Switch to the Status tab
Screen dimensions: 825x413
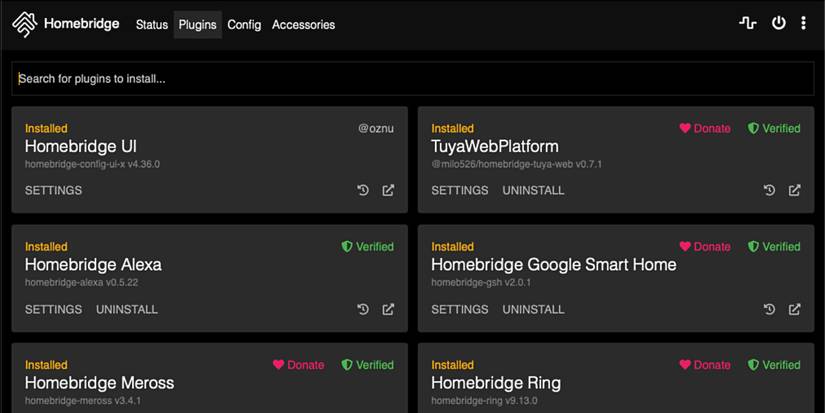152,24
